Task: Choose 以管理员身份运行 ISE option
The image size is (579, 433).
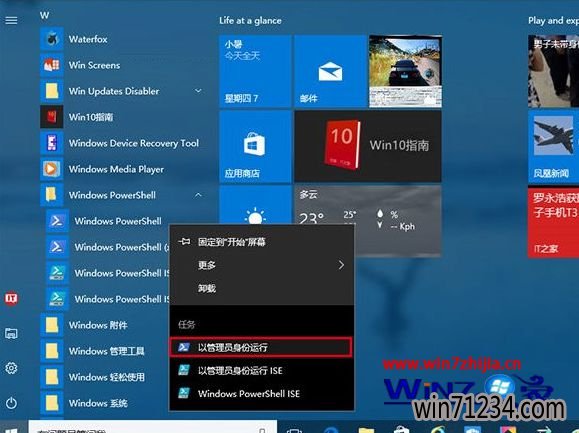Action: (x=261, y=370)
